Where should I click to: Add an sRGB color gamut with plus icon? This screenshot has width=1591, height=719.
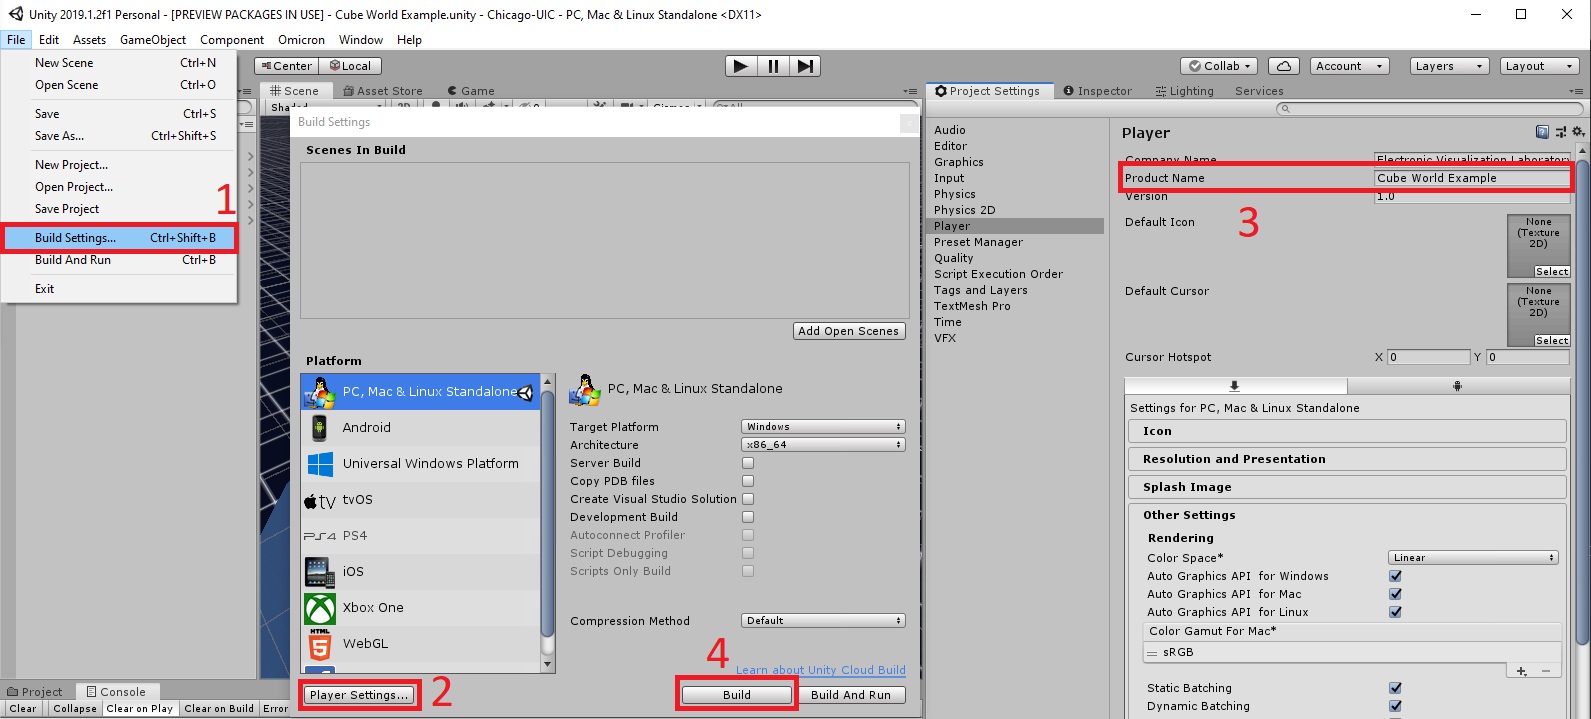1521,671
